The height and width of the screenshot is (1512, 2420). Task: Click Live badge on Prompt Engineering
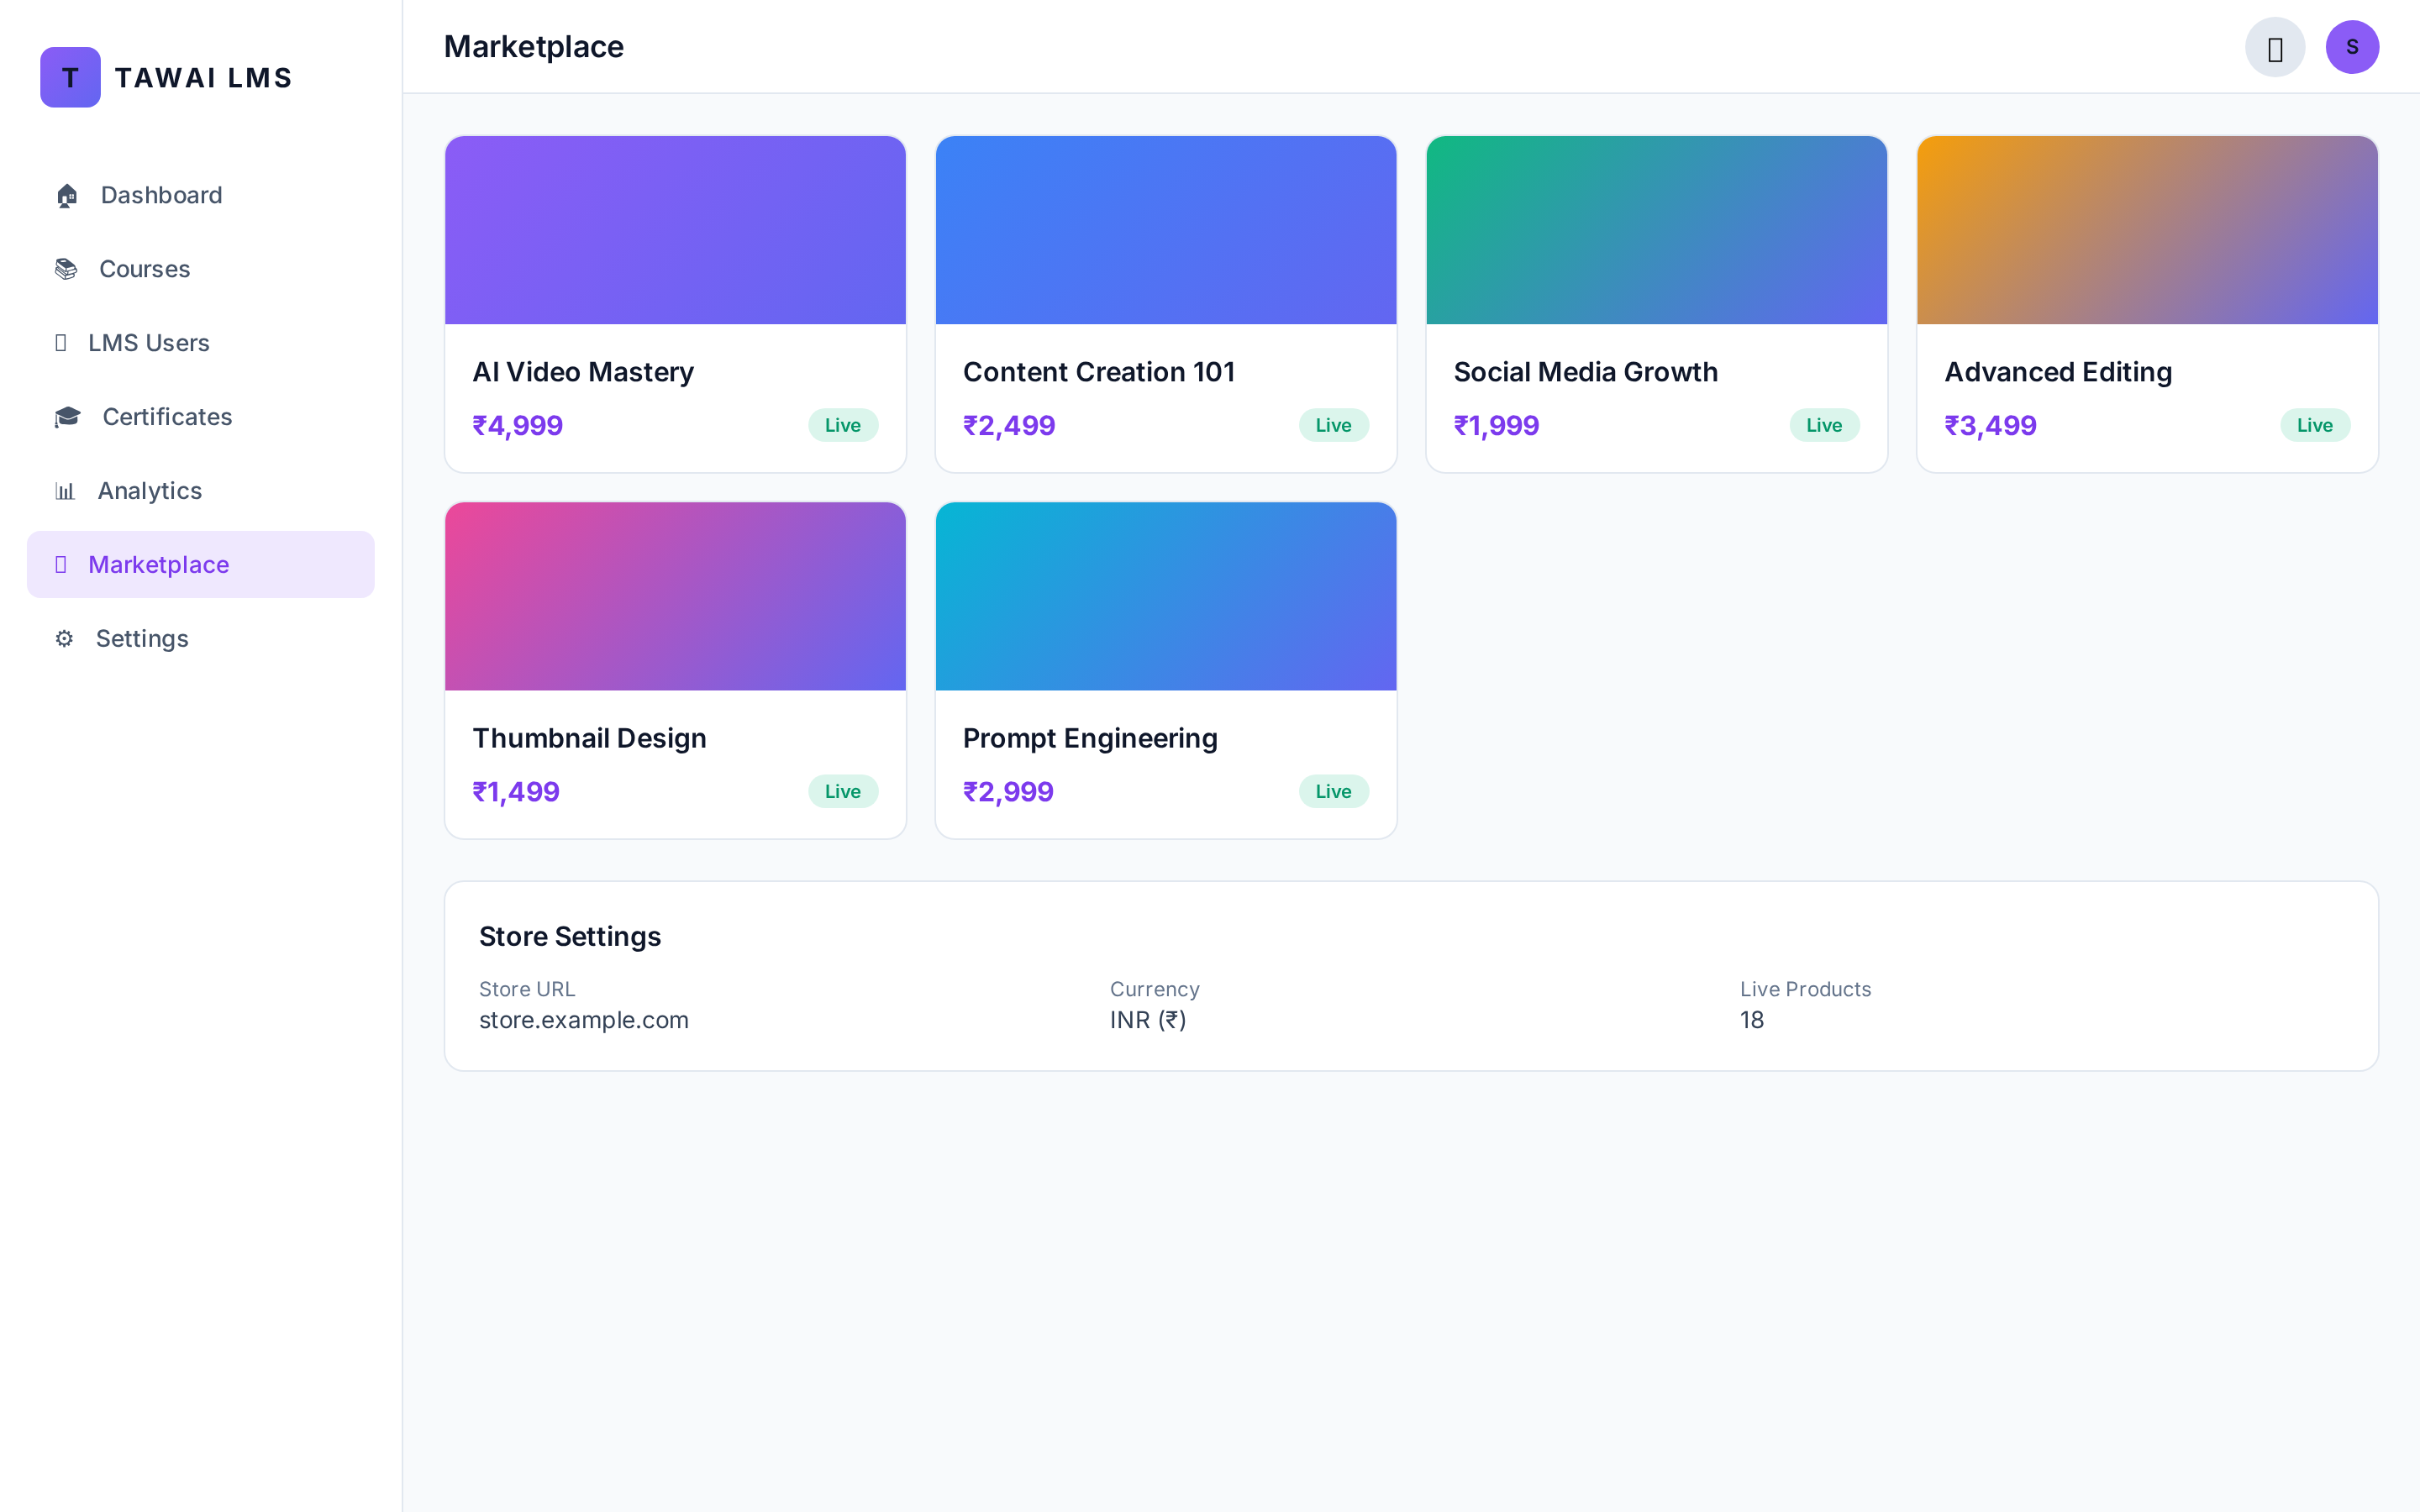(1334, 791)
